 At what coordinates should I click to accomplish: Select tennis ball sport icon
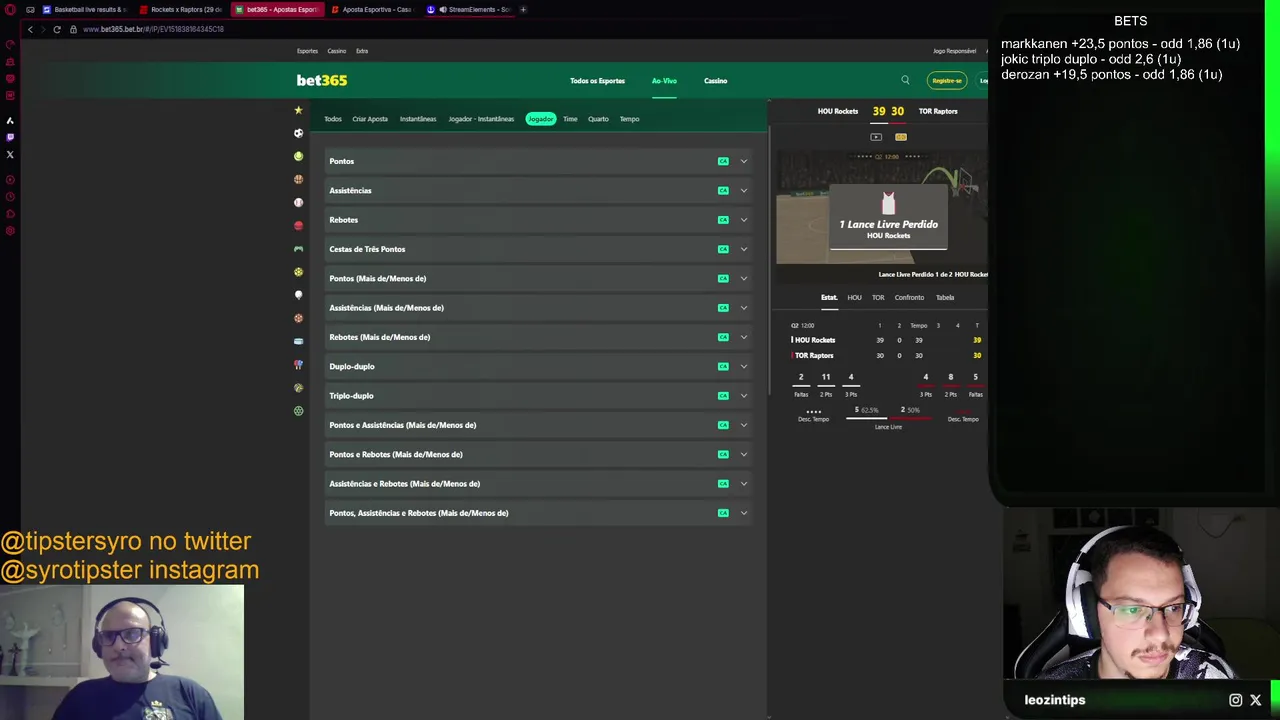298,156
